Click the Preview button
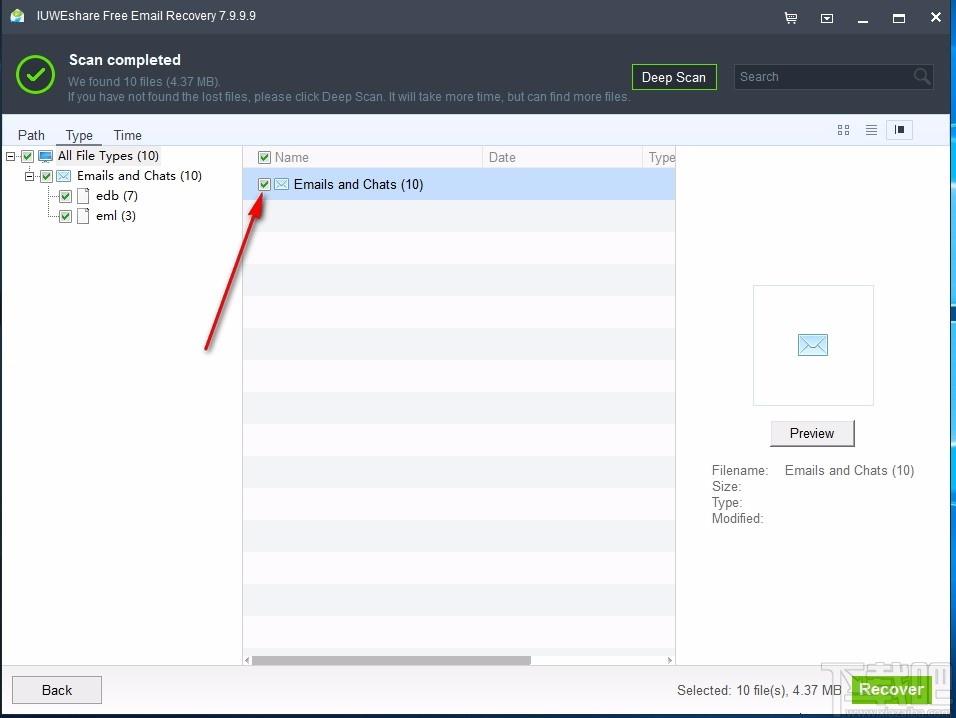The image size is (956, 718). [x=812, y=433]
